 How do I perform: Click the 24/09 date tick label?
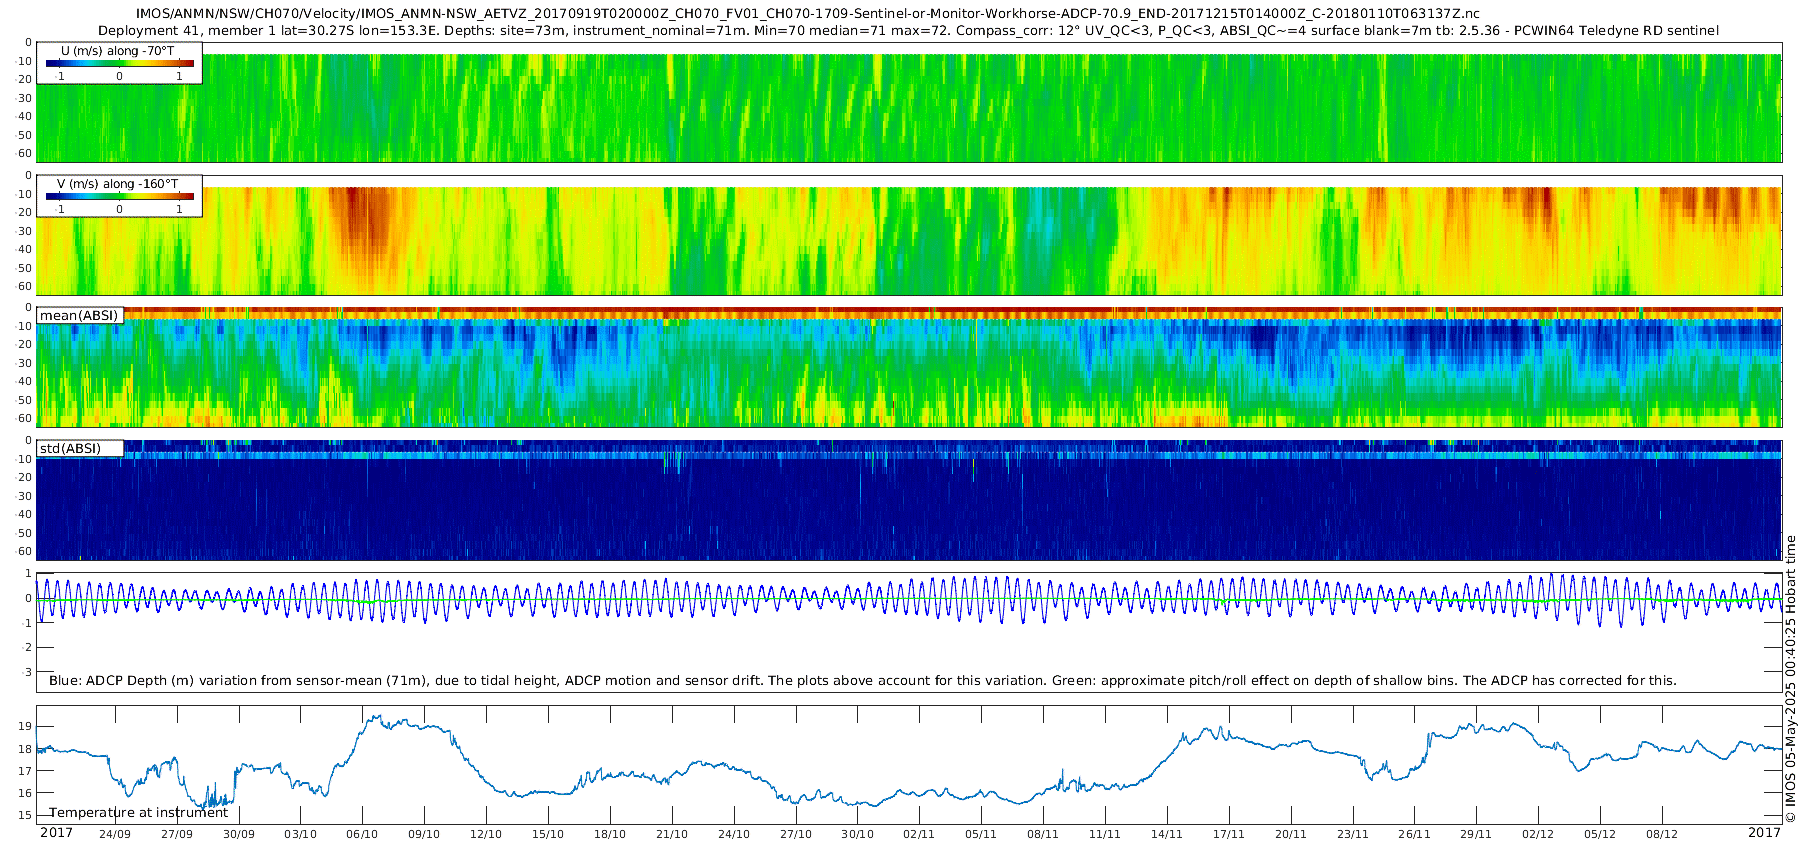coord(115,834)
